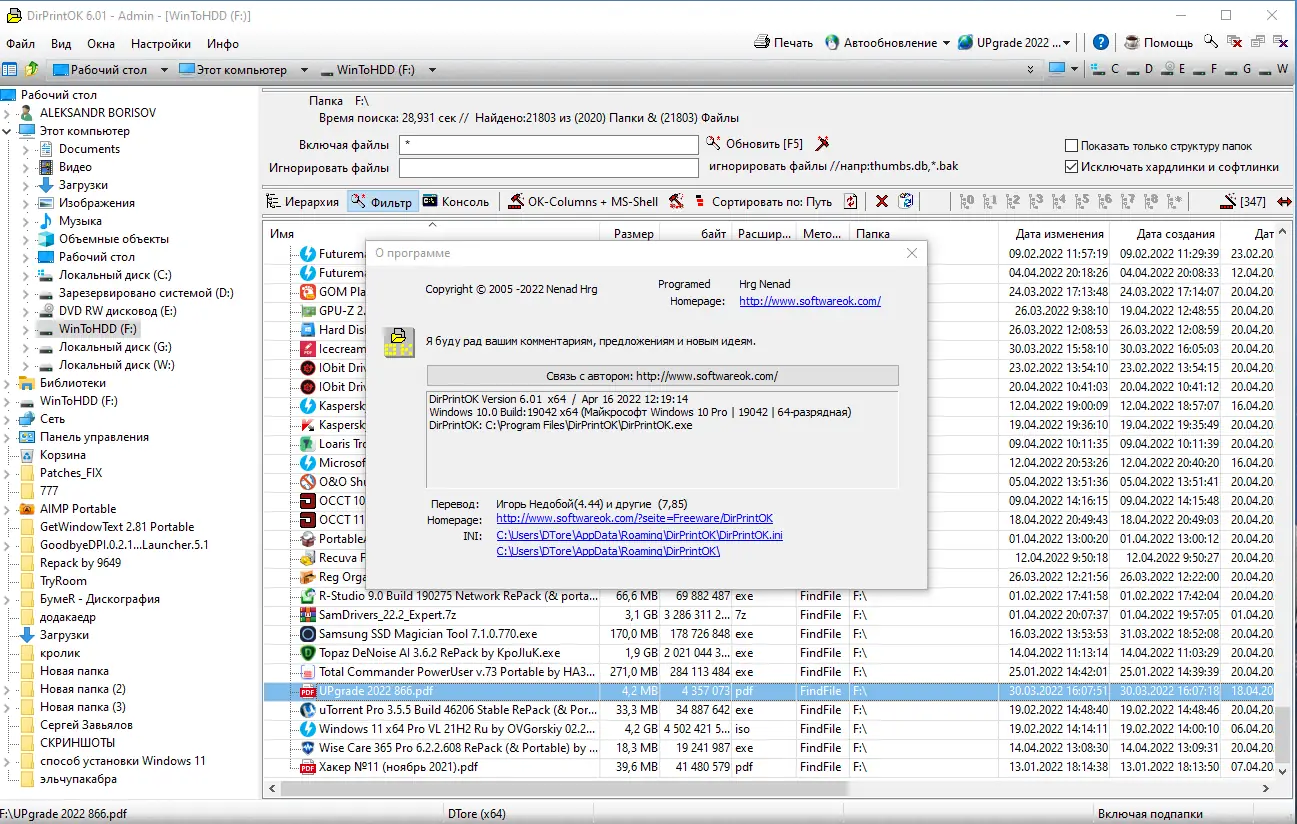Select drive W in the drive bar

(1275, 70)
